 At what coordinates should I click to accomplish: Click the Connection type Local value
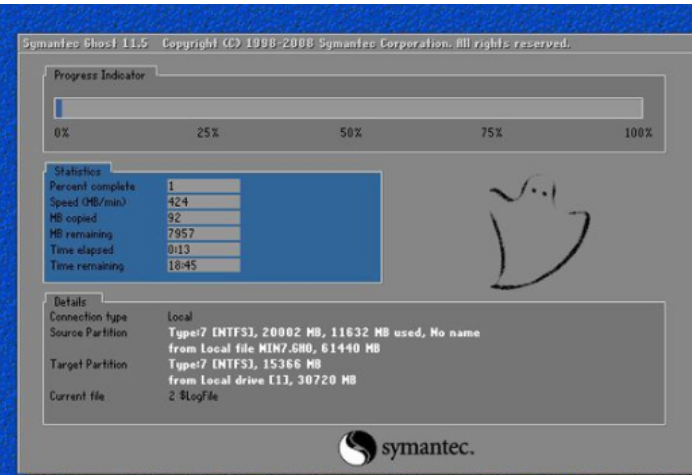[x=180, y=316]
